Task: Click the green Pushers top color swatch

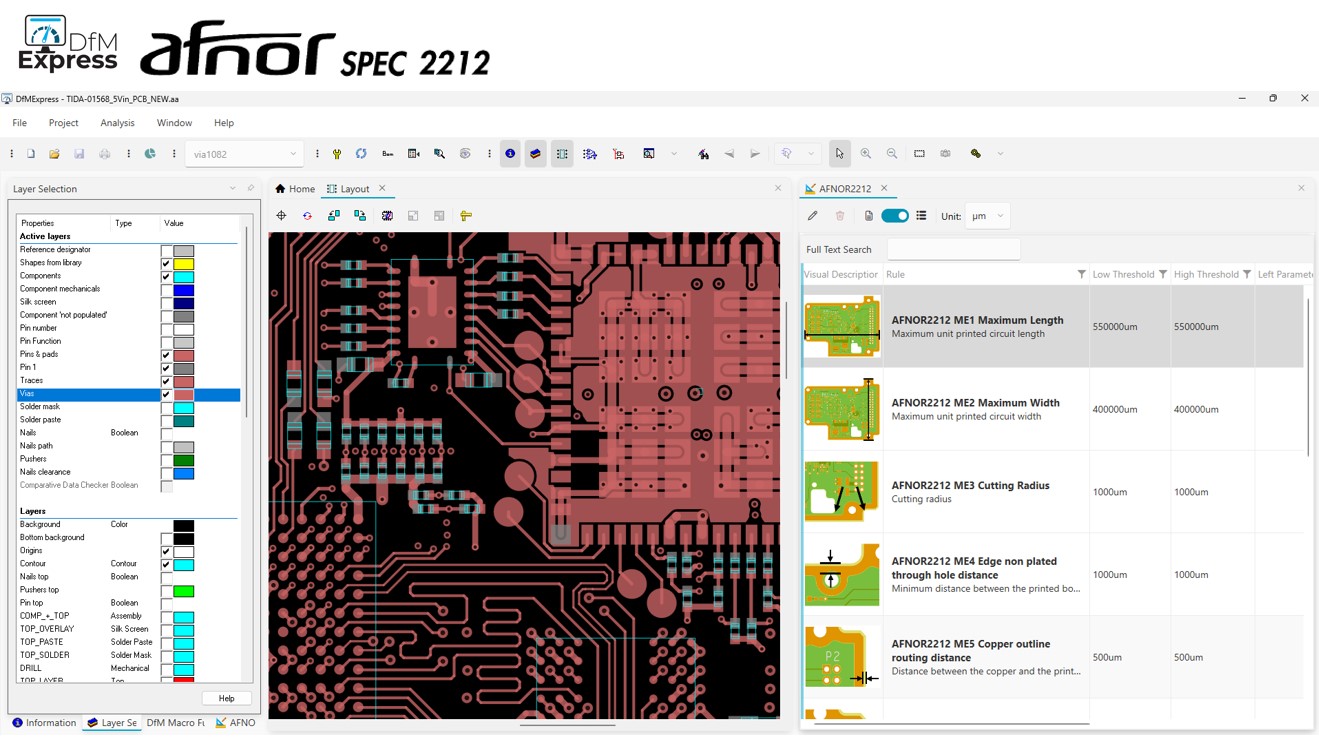Action: coord(183,591)
